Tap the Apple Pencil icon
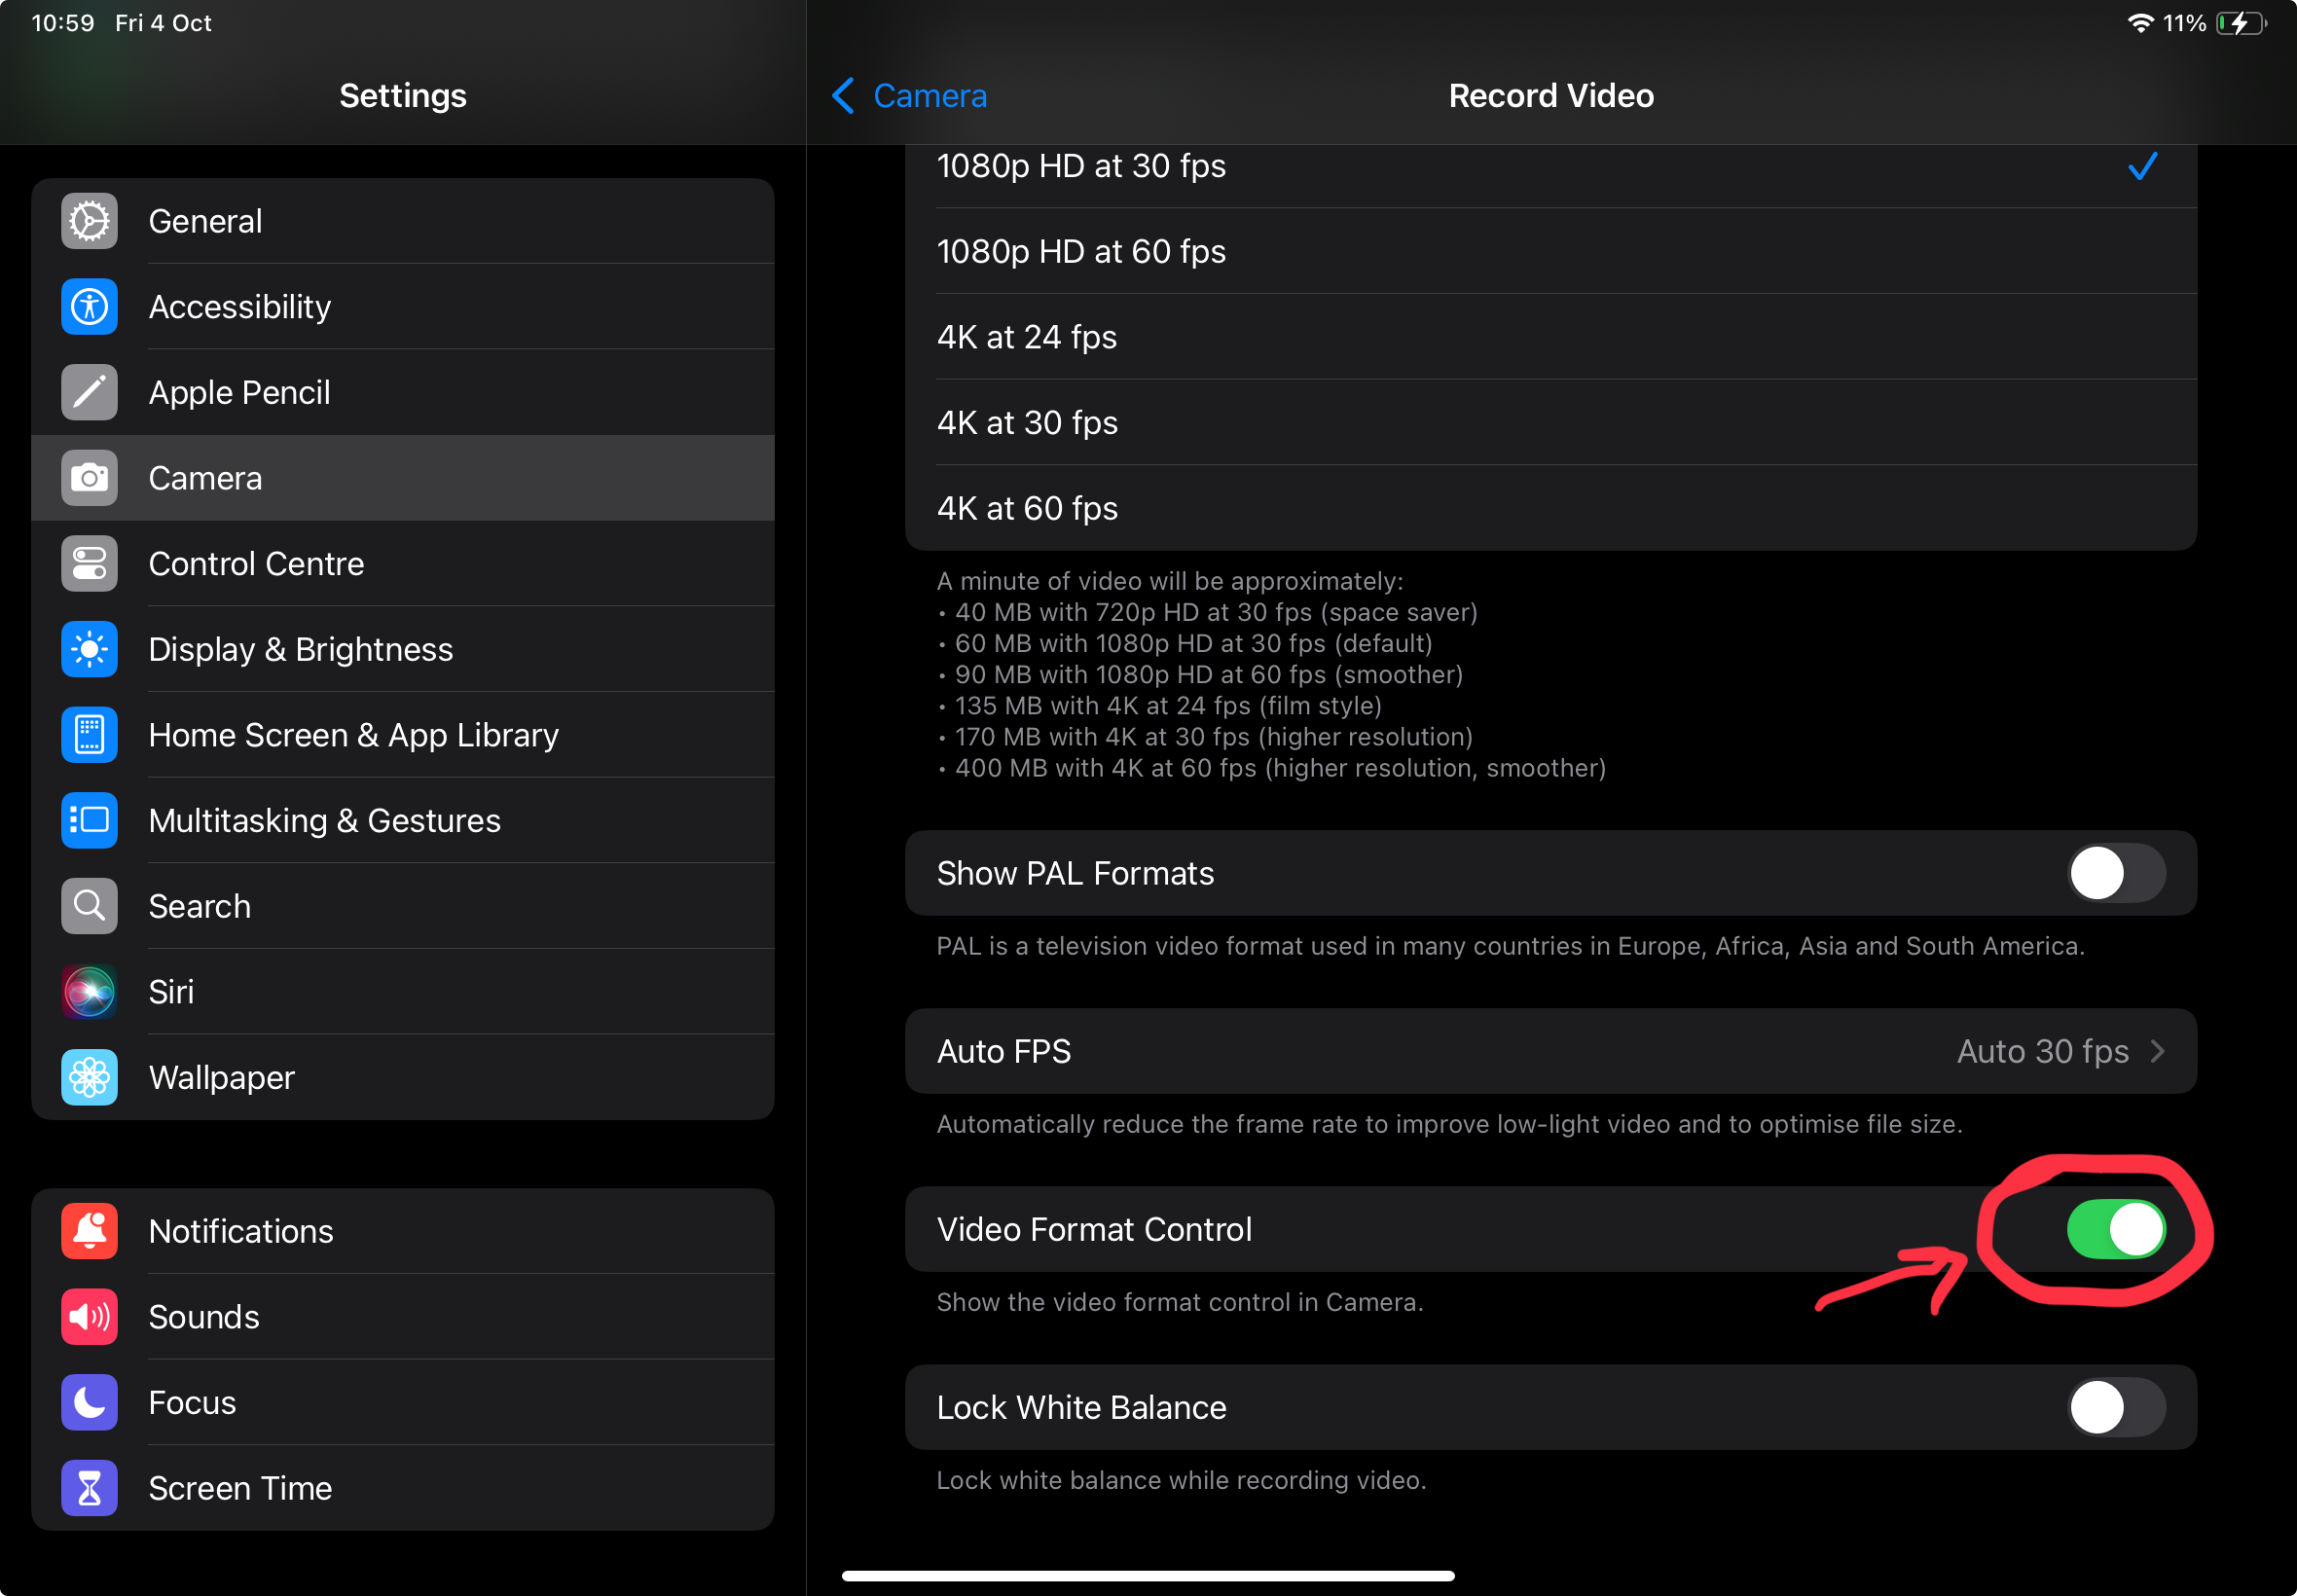The height and width of the screenshot is (1596, 2297). click(x=89, y=392)
